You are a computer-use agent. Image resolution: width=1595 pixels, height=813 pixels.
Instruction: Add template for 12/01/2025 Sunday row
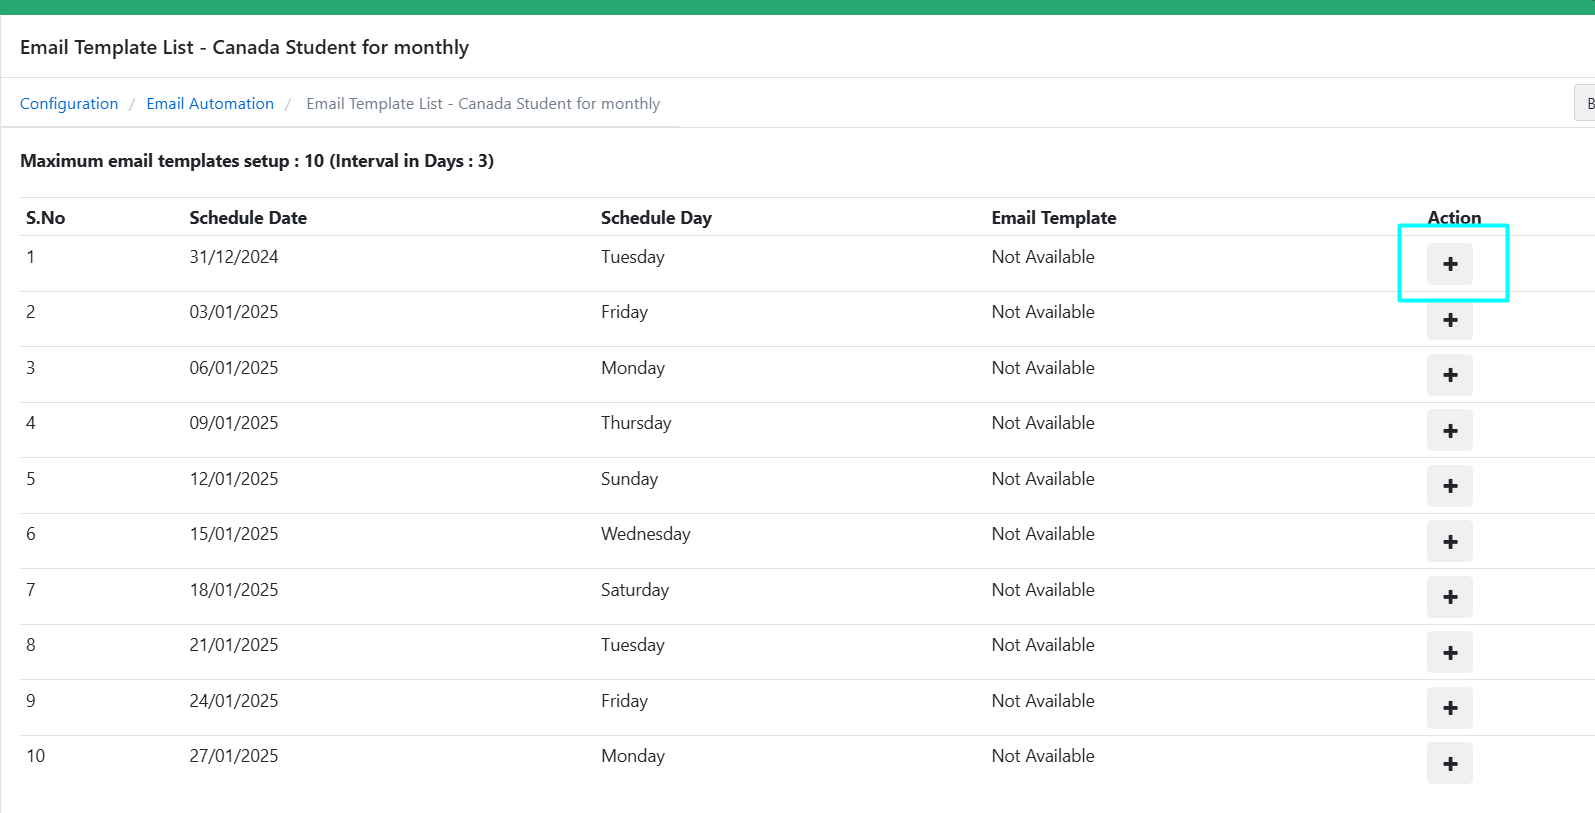tap(1449, 486)
